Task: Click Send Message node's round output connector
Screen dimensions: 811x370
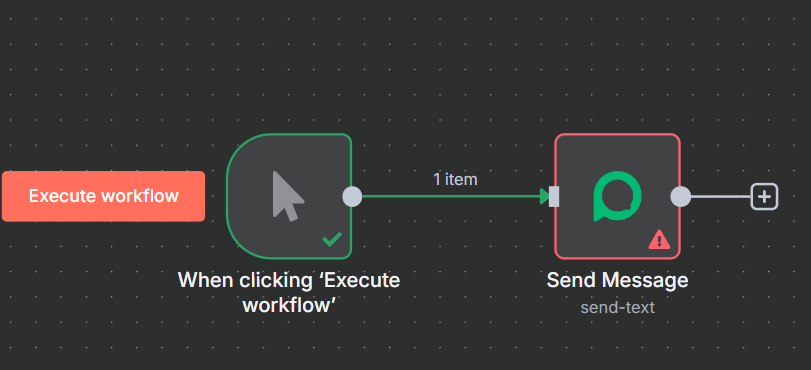Action: (681, 197)
